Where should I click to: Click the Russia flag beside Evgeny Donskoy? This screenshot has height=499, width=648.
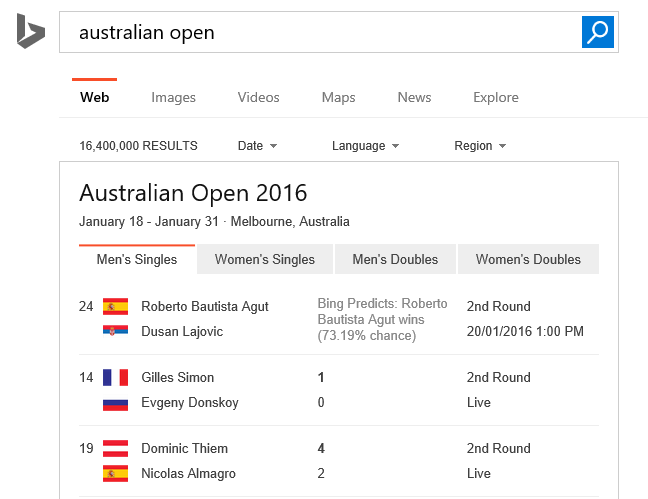115,404
